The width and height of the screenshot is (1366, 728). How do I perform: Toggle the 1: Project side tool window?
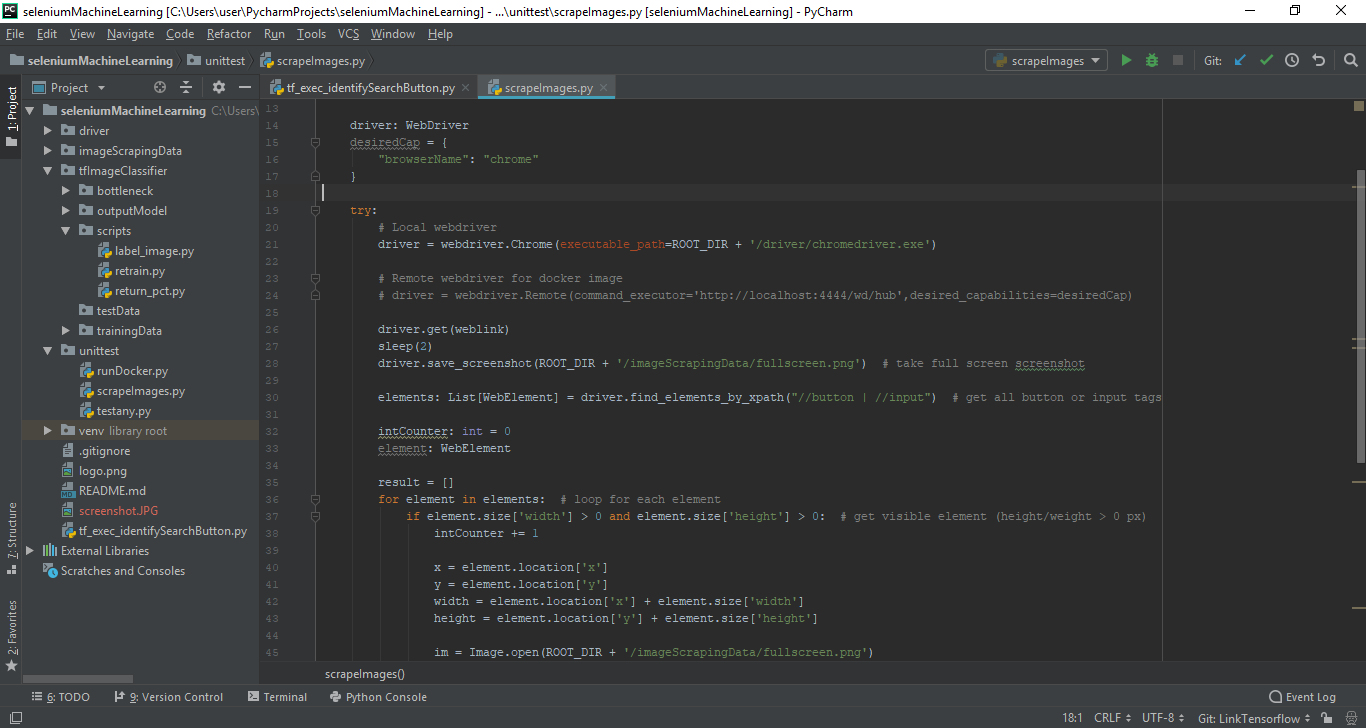pos(11,116)
